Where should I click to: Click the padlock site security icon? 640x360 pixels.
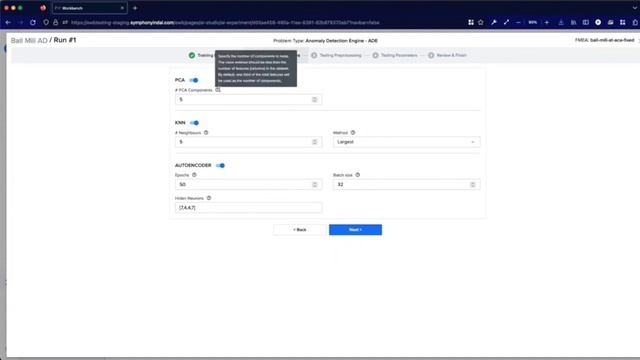(56, 22)
